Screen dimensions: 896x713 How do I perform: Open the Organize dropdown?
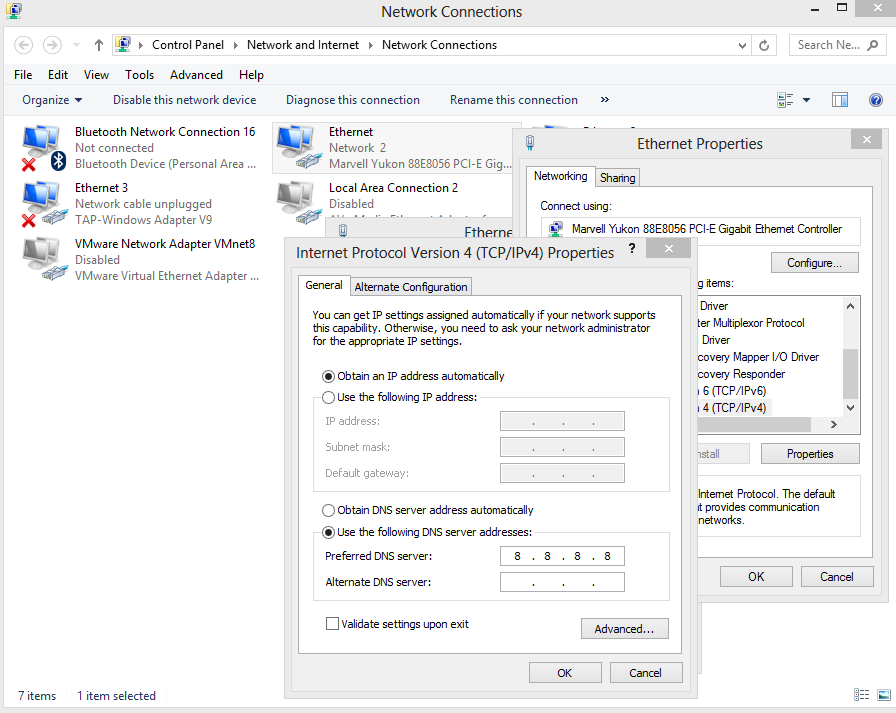[52, 100]
